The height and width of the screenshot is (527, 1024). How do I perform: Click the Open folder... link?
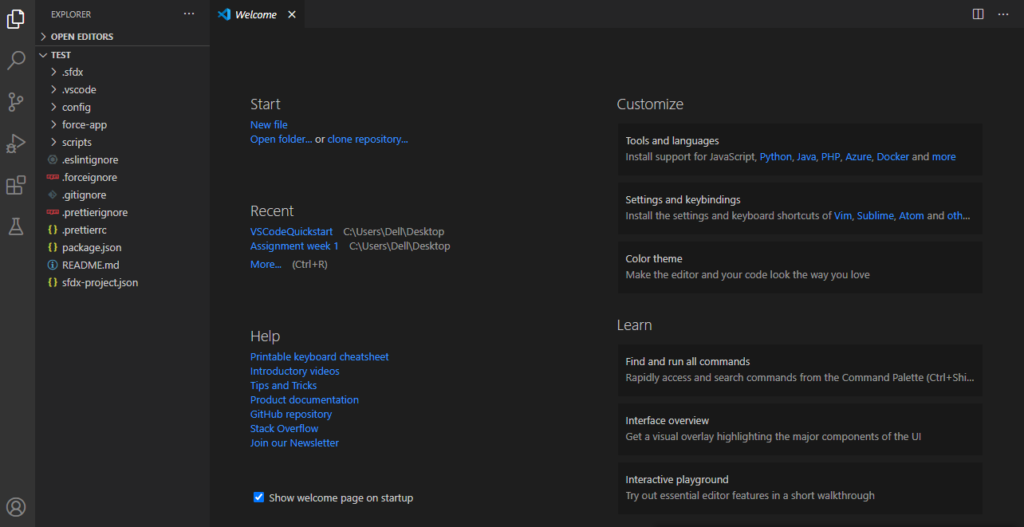pyautogui.click(x=281, y=139)
